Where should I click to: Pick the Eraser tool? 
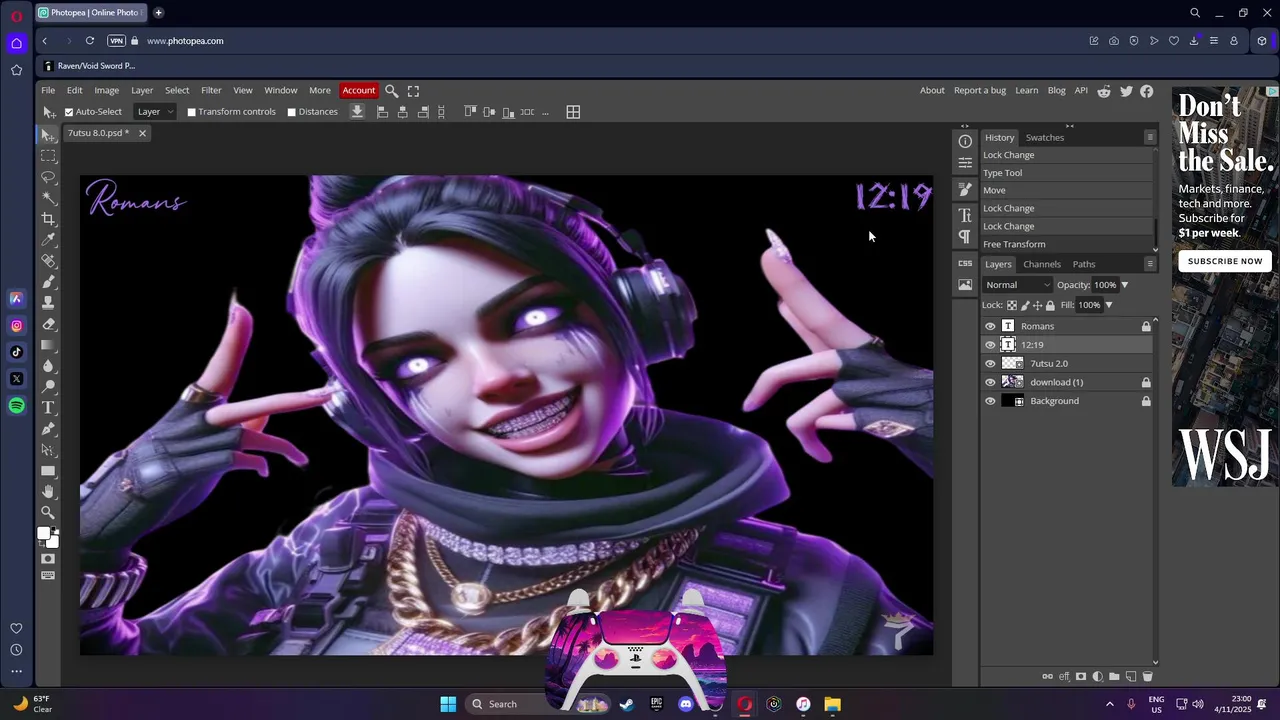point(48,324)
